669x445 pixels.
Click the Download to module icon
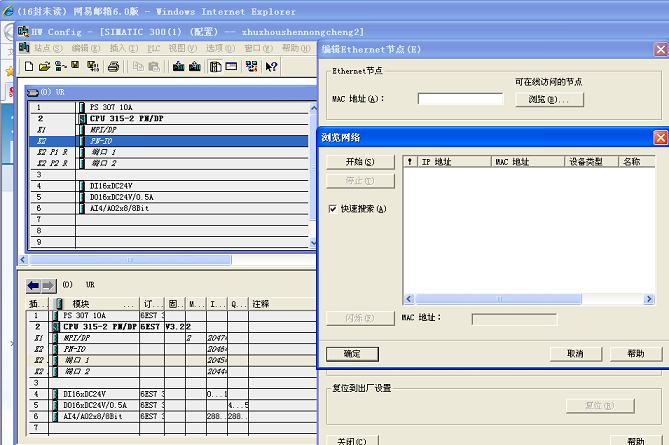point(179,66)
